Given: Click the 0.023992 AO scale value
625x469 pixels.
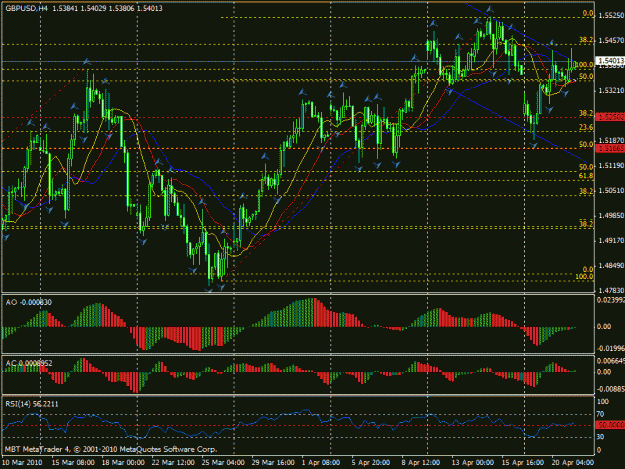Looking at the screenshot, I should (x=611, y=300).
